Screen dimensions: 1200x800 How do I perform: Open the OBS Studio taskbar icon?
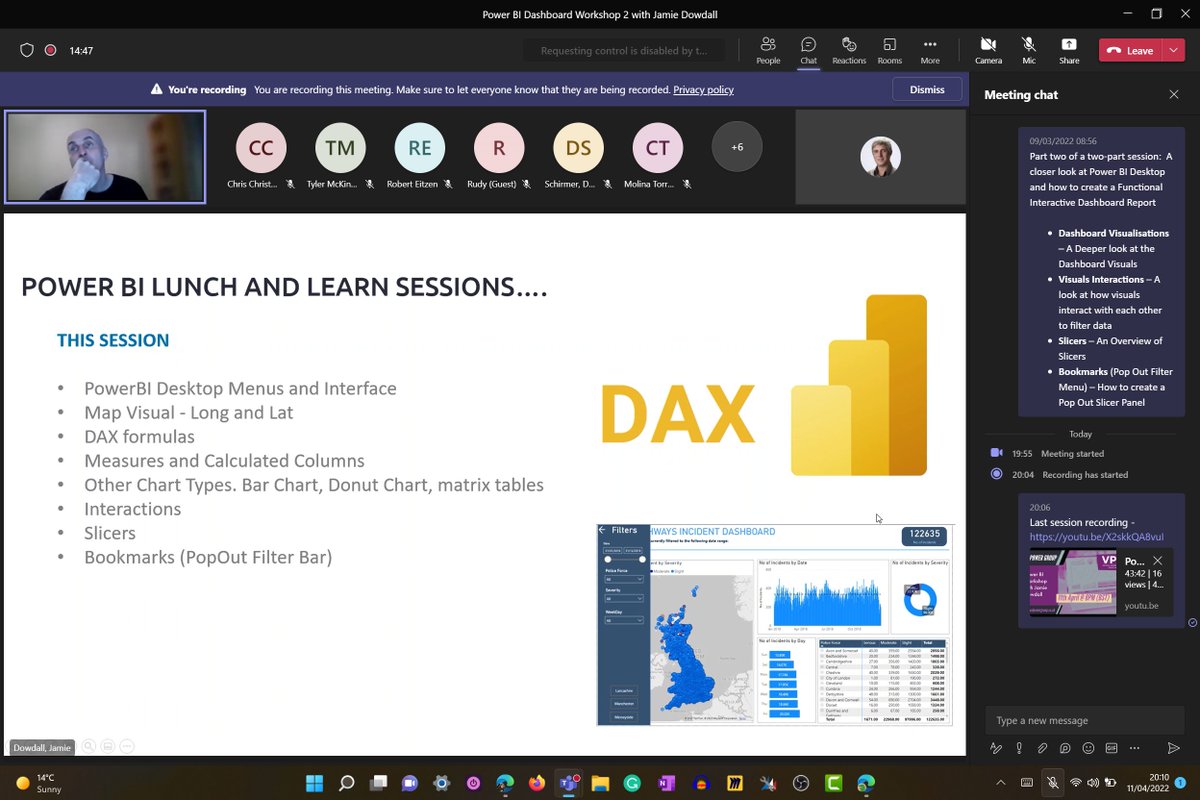tap(801, 783)
